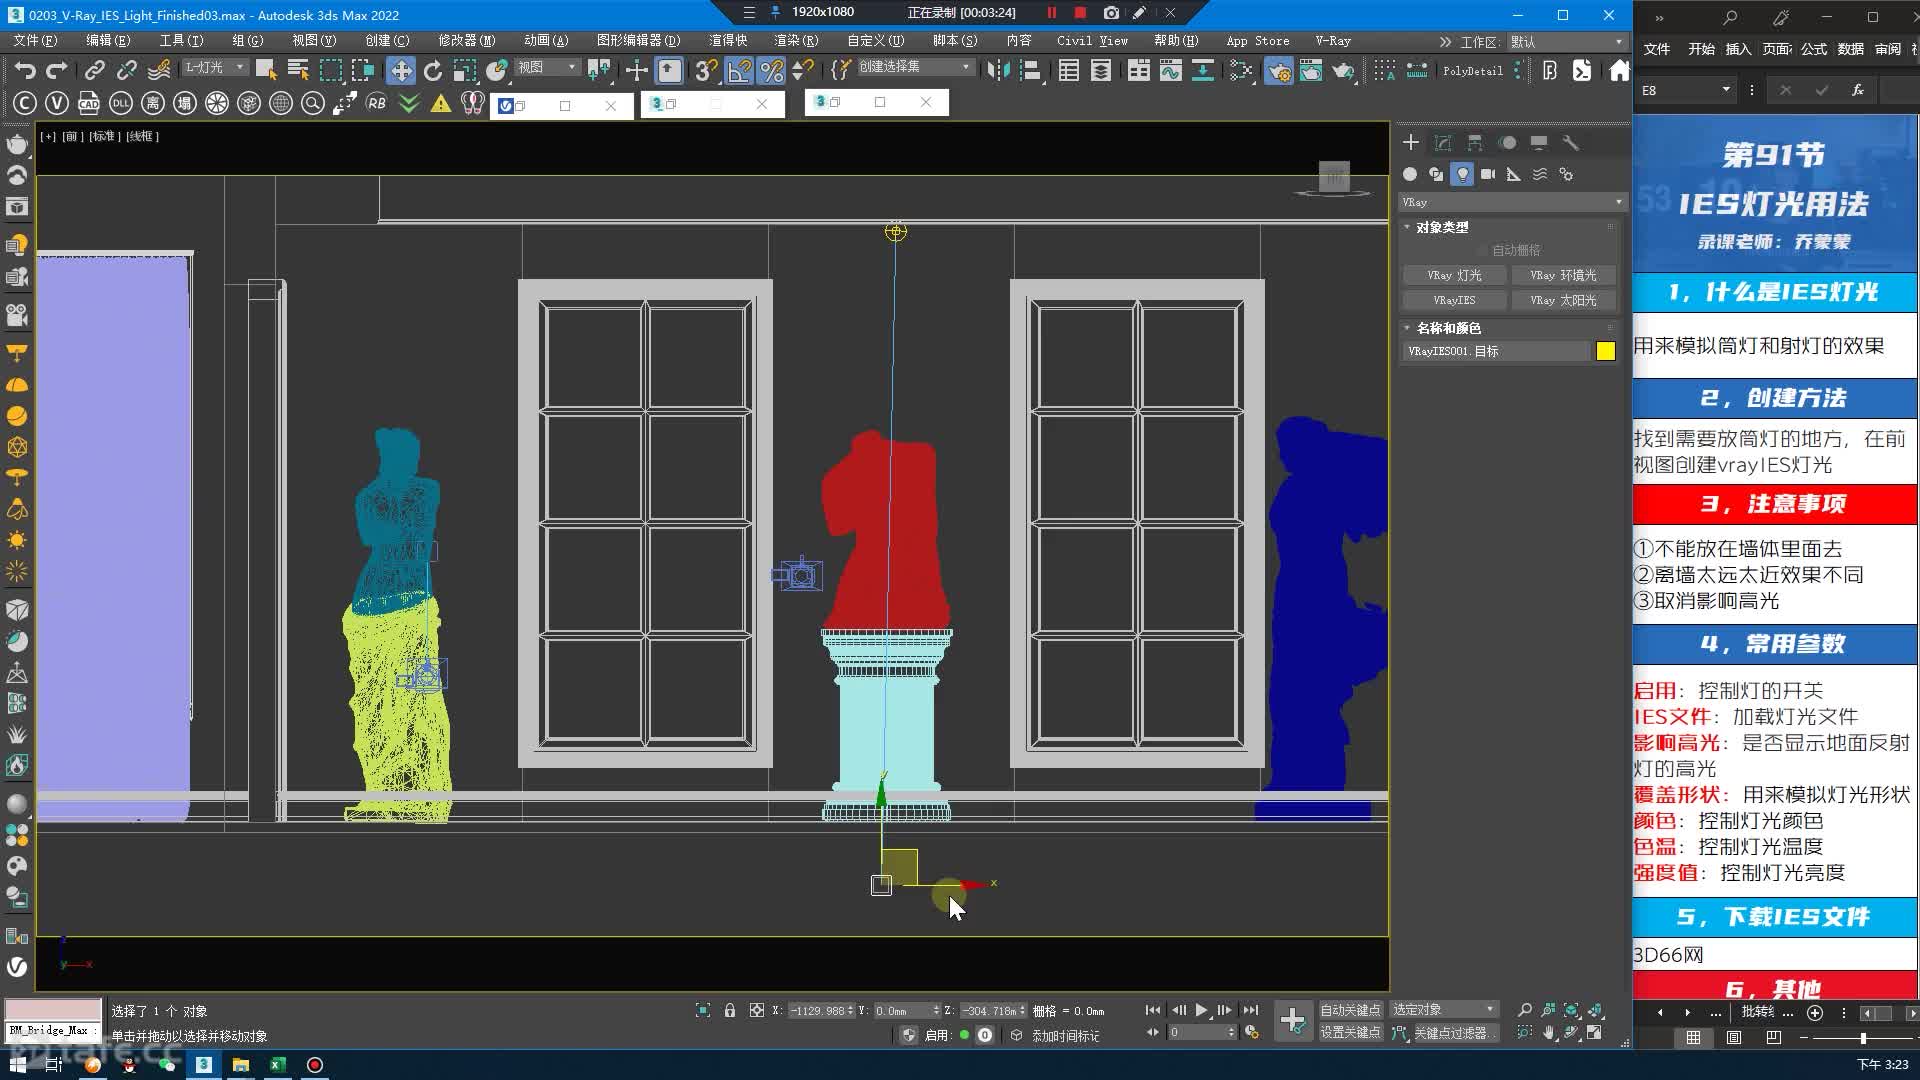Toggle the Angle Snap icon
The width and height of the screenshot is (1920, 1080).
click(738, 70)
